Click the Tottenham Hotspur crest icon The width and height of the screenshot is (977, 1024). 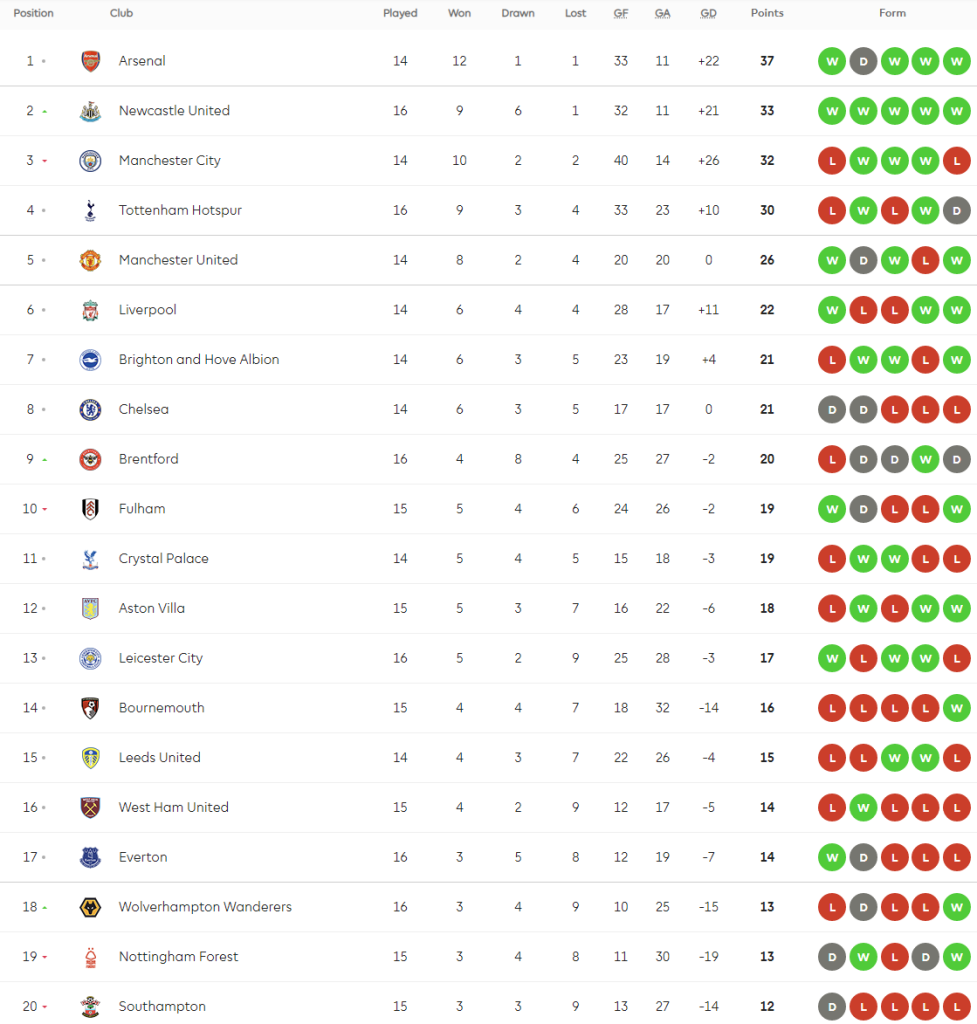pyautogui.click(x=91, y=211)
